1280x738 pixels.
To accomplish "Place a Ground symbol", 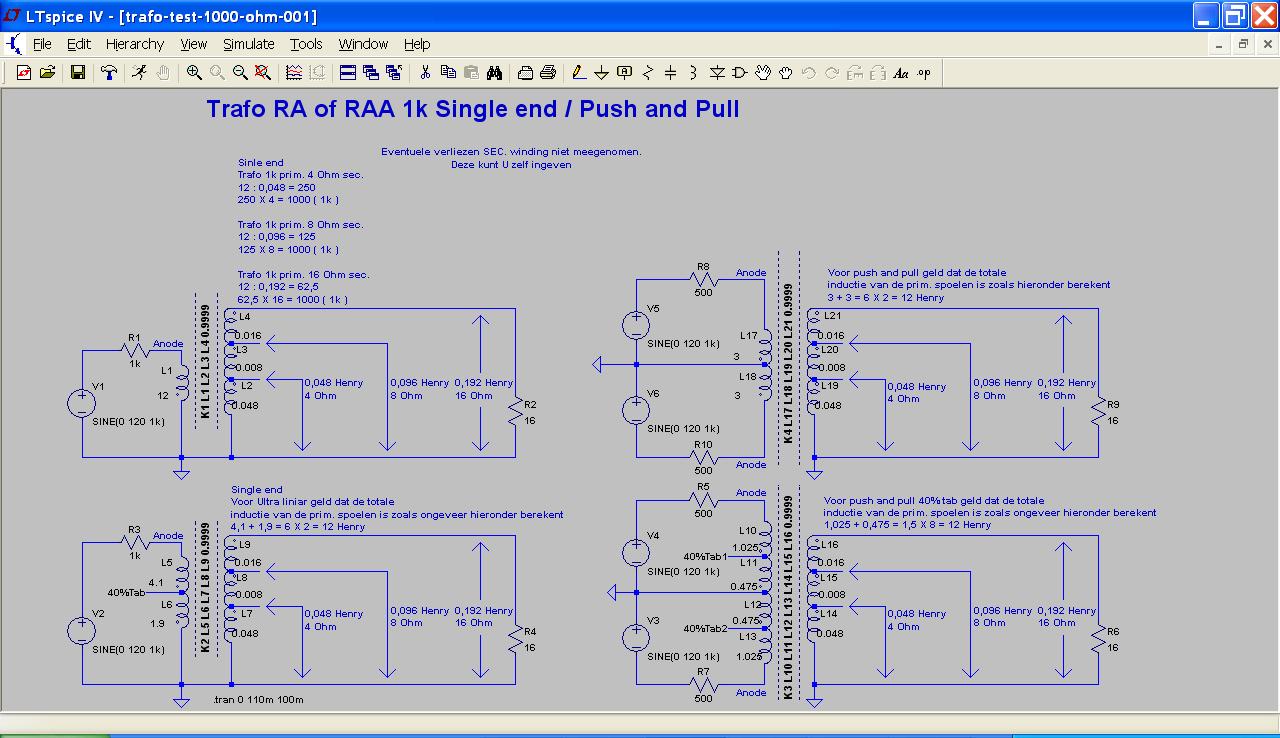I will click(602, 72).
